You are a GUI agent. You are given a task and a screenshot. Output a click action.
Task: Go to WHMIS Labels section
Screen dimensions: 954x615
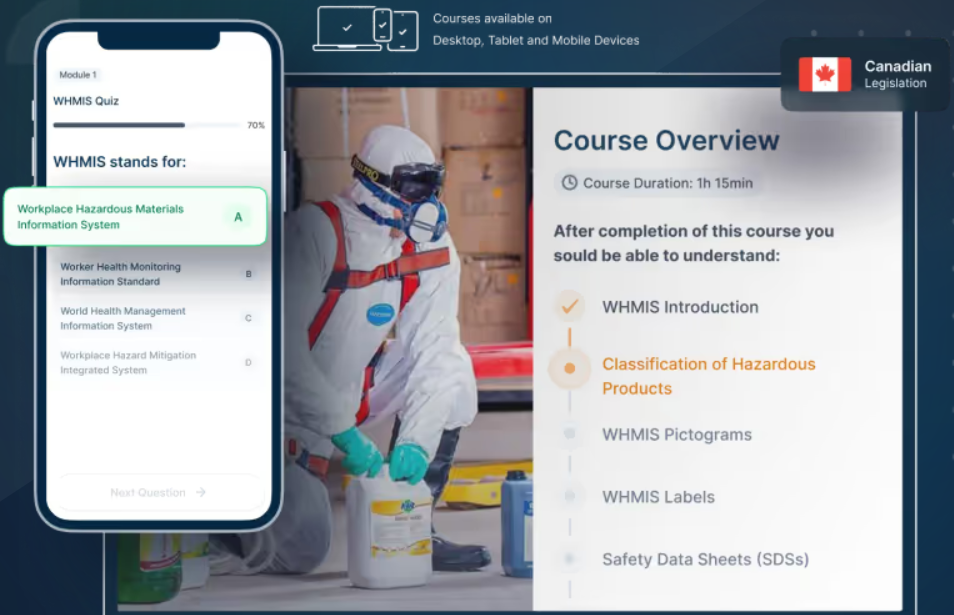click(x=658, y=497)
